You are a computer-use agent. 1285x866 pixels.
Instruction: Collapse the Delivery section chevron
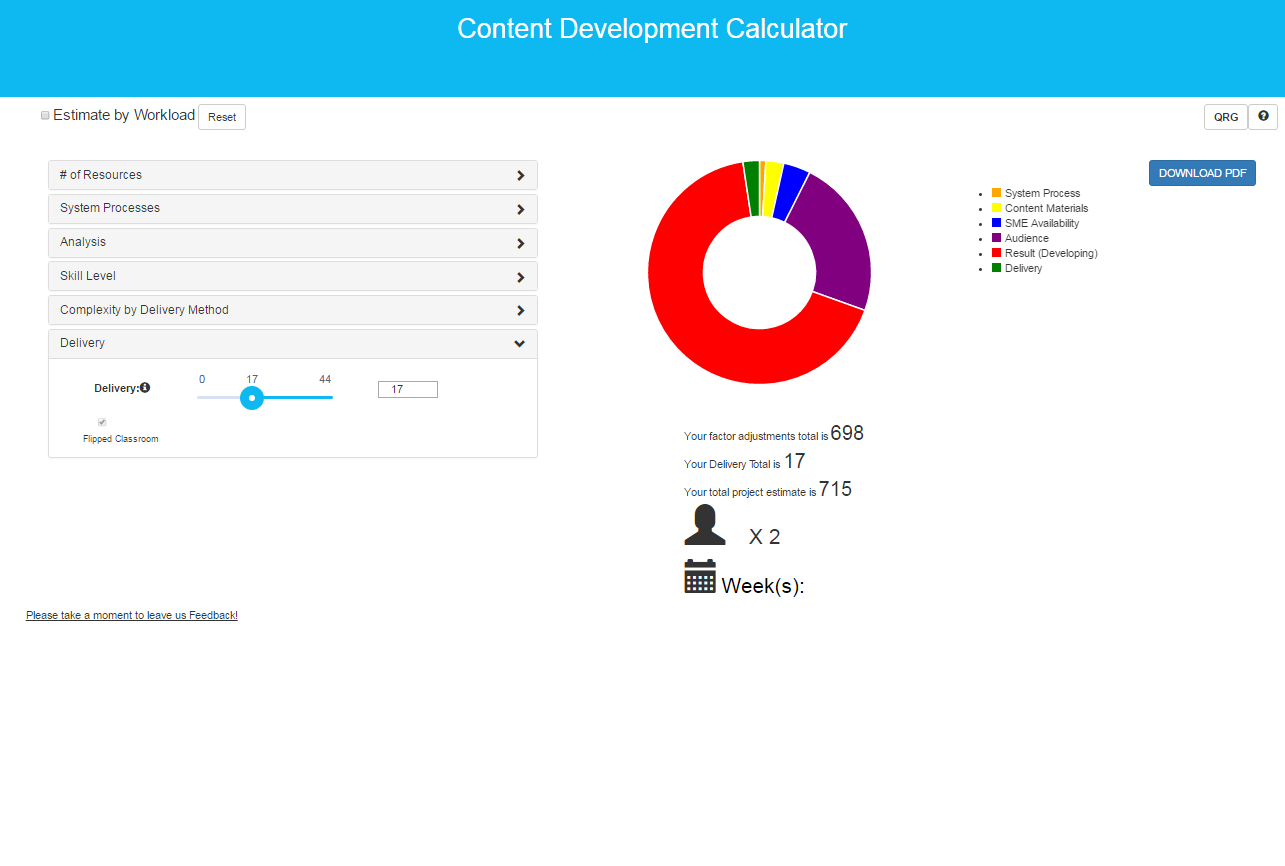click(519, 344)
